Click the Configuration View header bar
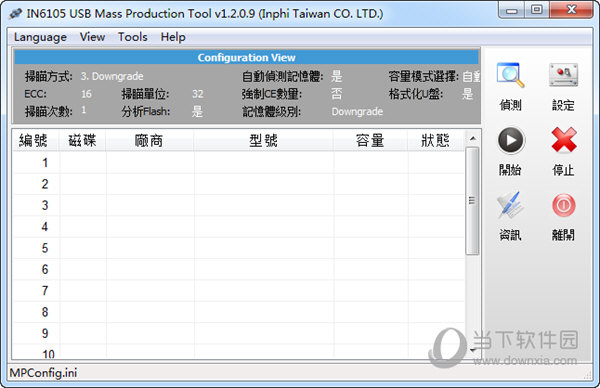The width and height of the screenshot is (600, 388). (246, 57)
